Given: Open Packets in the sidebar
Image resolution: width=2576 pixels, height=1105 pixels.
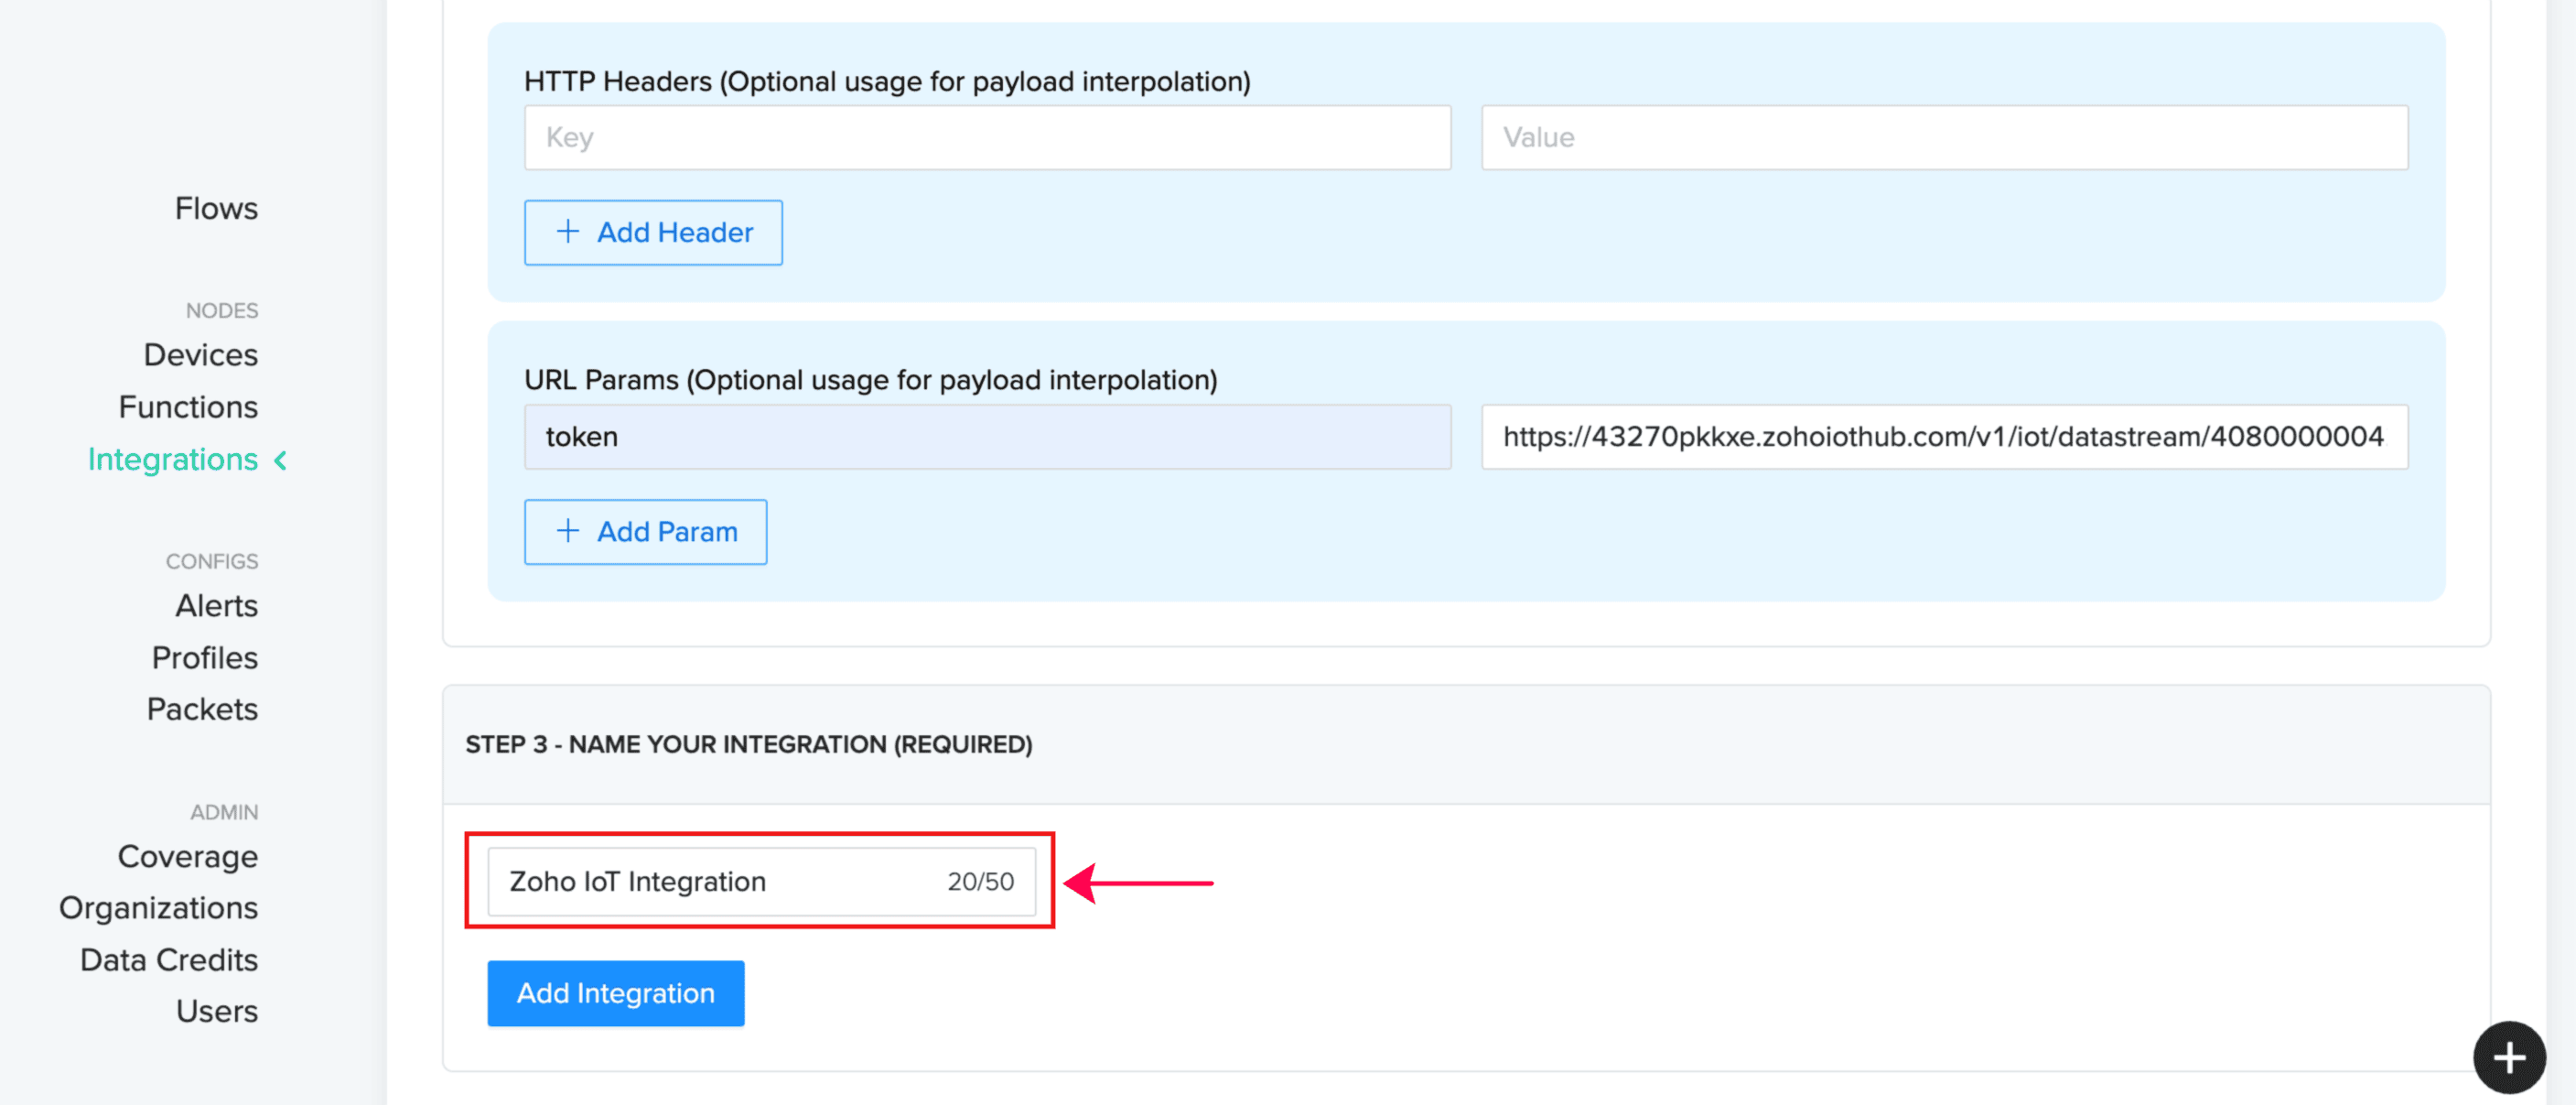Looking at the screenshot, I should point(202,709).
